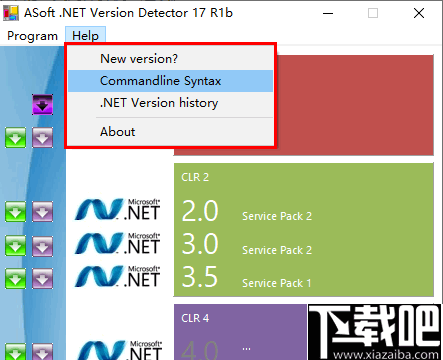Click green download icon for .NET 4.0
The height and width of the screenshot is (360, 443).
(x=15, y=351)
